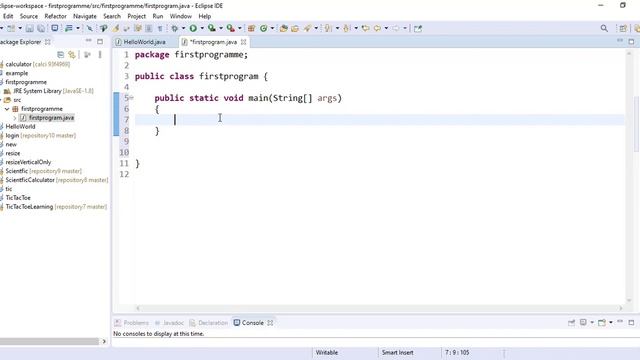Click the editor horizontal scrollbar

click(x=379, y=308)
